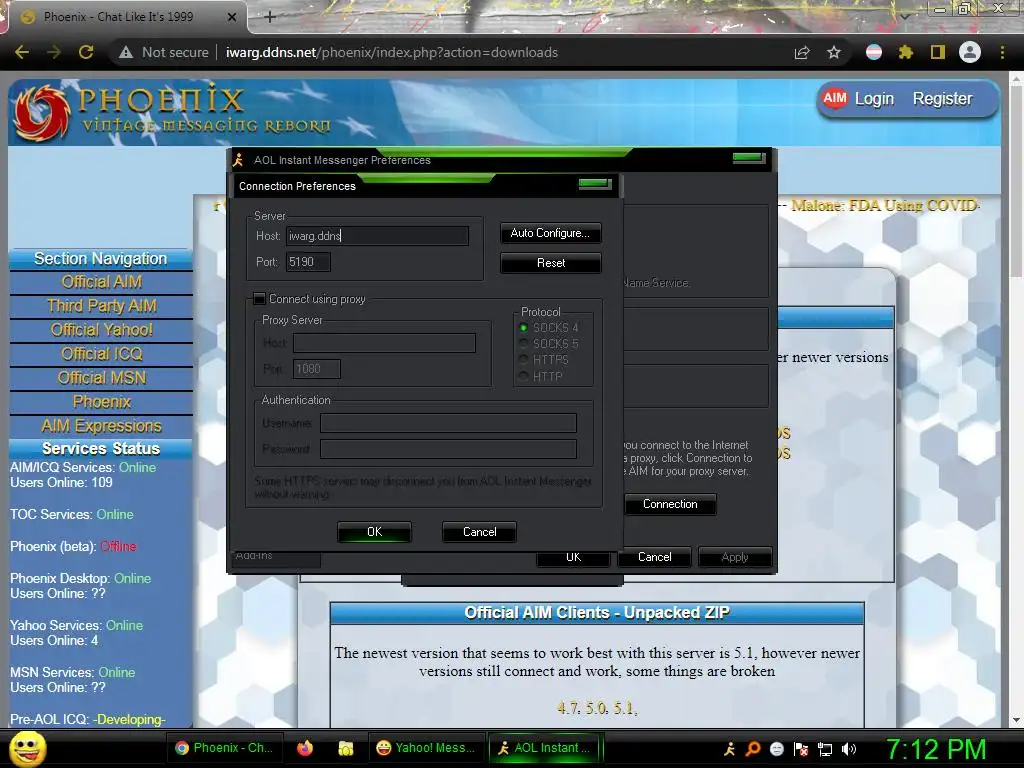Click the Not secure warning icon

click(x=126, y=52)
